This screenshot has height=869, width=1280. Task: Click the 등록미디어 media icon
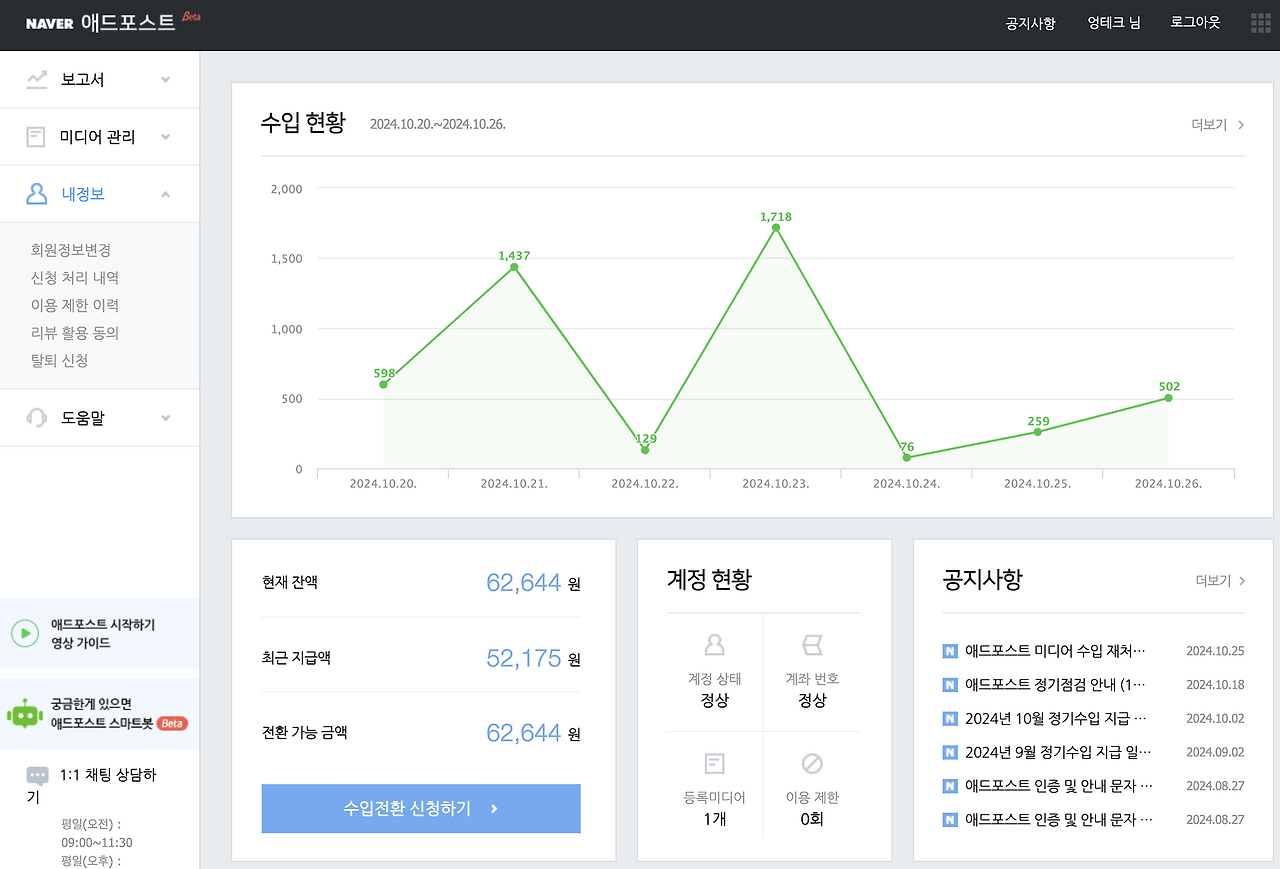point(713,761)
